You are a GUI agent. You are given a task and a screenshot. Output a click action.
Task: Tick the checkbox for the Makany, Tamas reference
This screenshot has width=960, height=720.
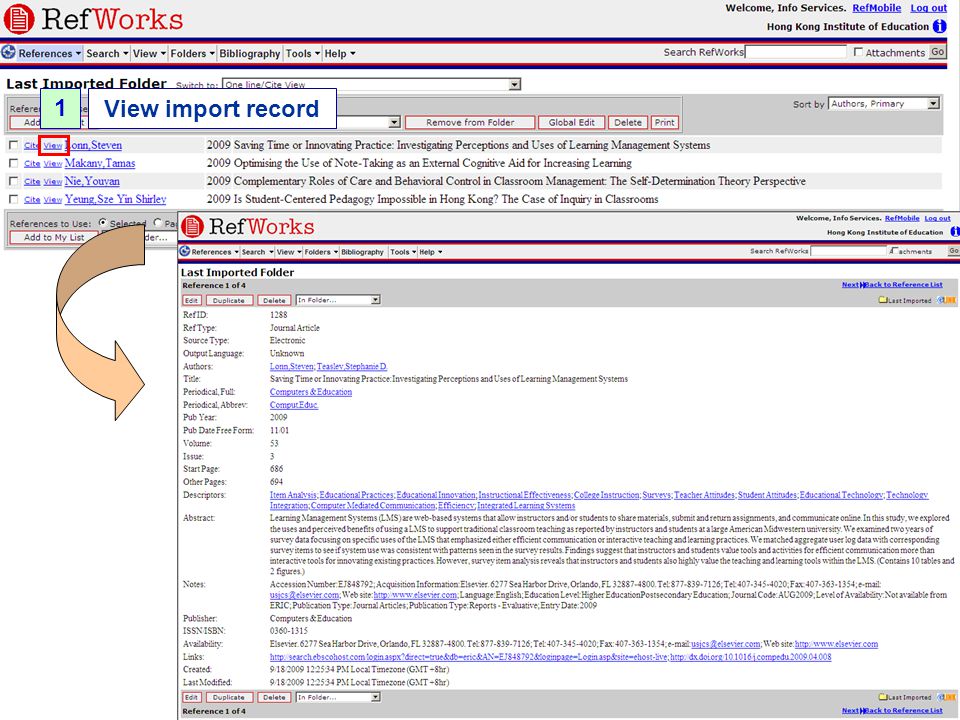tap(13, 163)
